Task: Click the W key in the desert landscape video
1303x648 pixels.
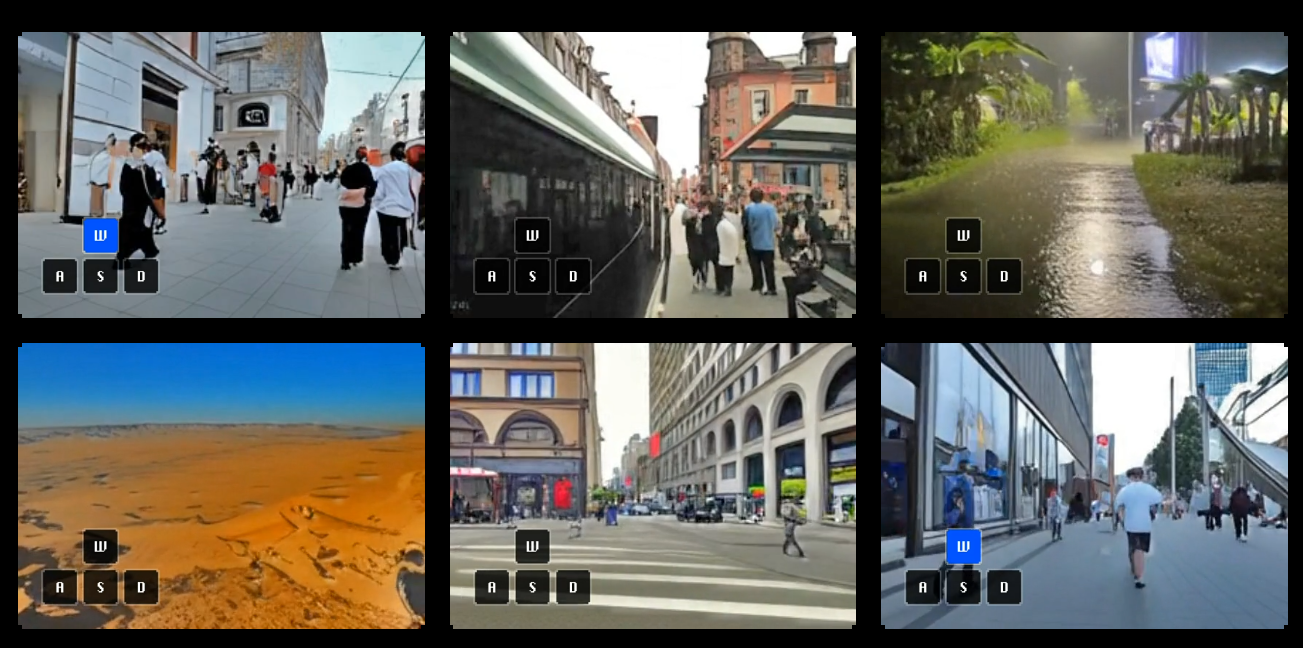Action: (x=100, y=547)
